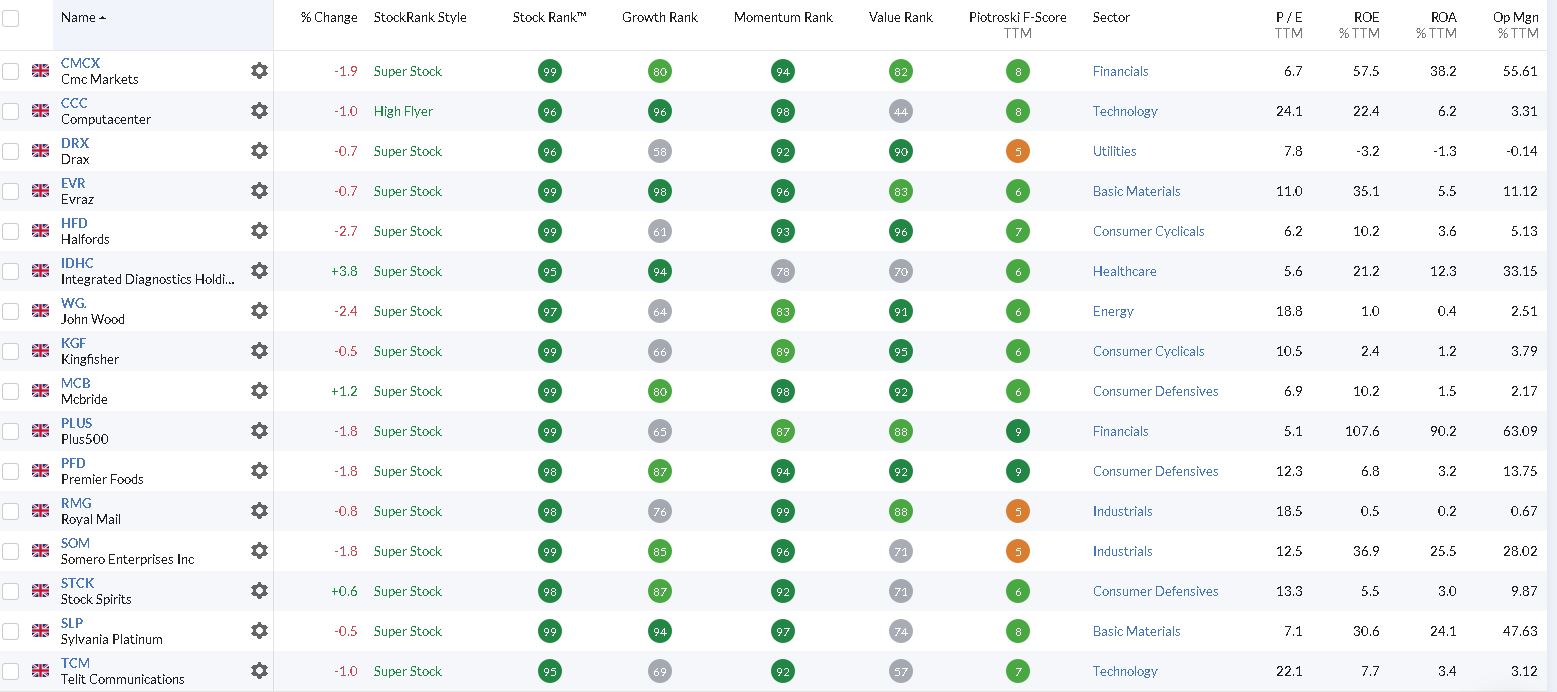The width and height of the screenshot is (1557, 692).
Task: Click the 47.63 Op Mgn value for Sylvania
Action: point(1520,631)
